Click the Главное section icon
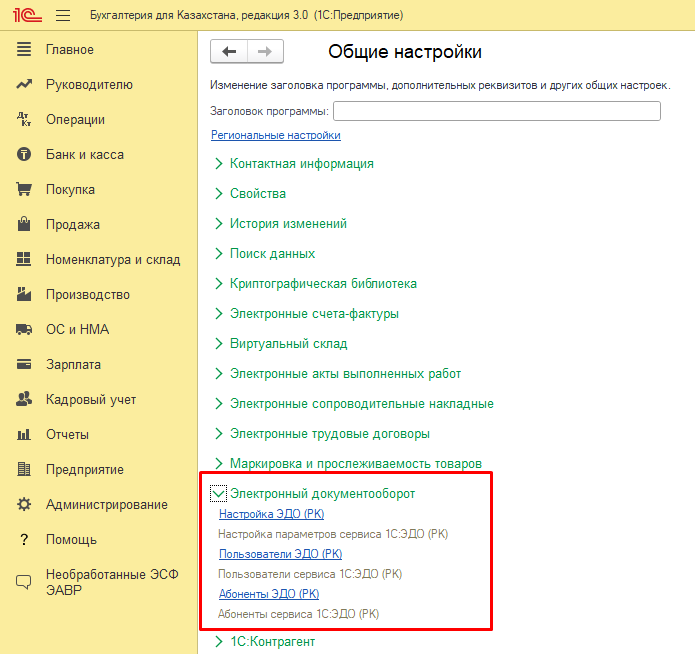 click(x=24, y=49)
